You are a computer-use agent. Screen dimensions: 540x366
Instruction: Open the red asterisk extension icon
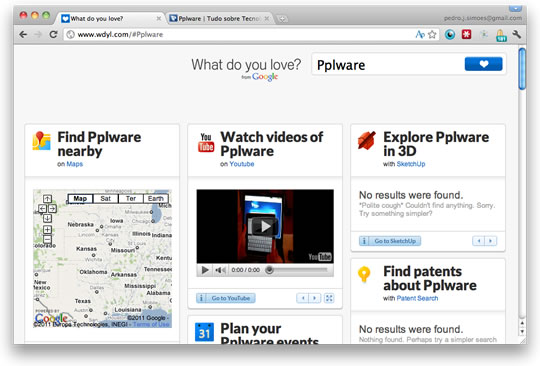click(x=466, y=34)
